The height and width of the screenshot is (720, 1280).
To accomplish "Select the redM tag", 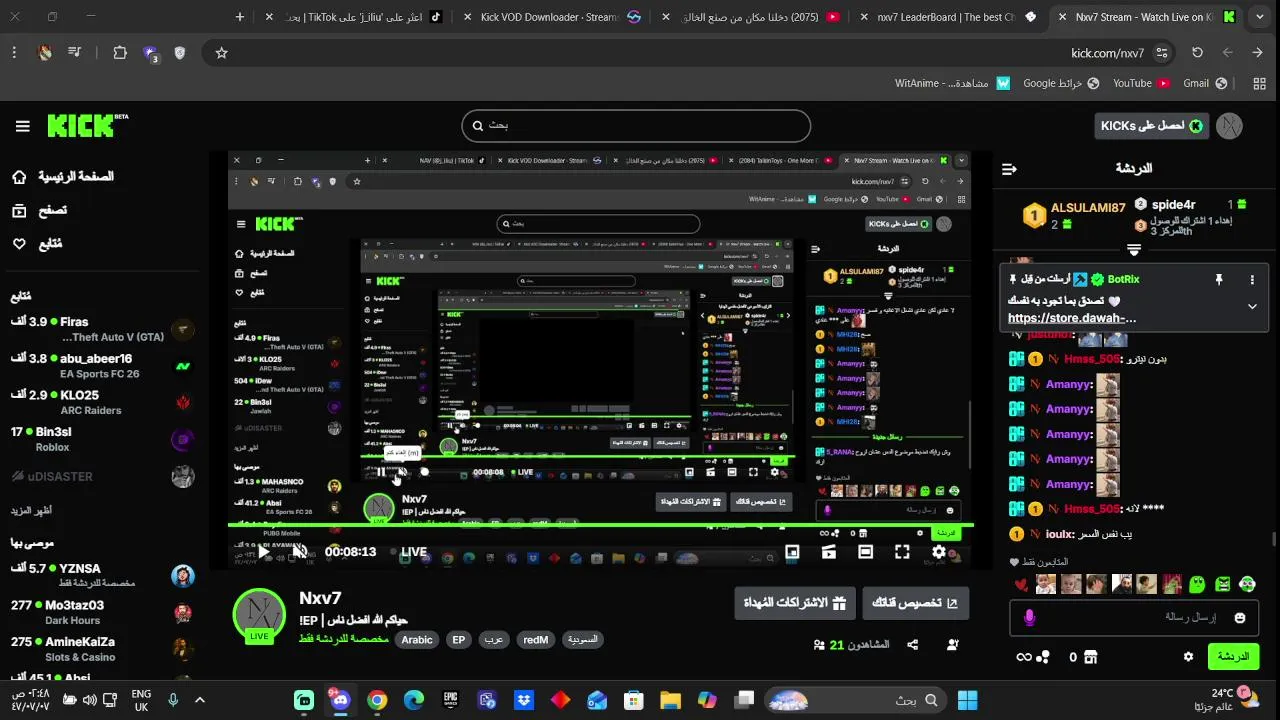I will tap(536, 640).
